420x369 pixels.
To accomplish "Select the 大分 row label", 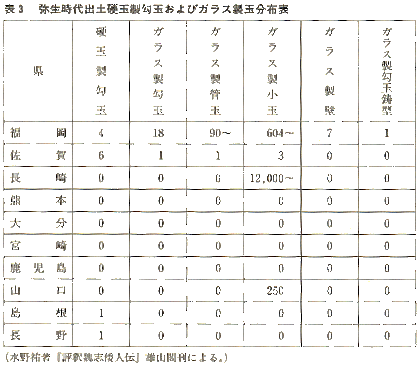I will 38,223.
